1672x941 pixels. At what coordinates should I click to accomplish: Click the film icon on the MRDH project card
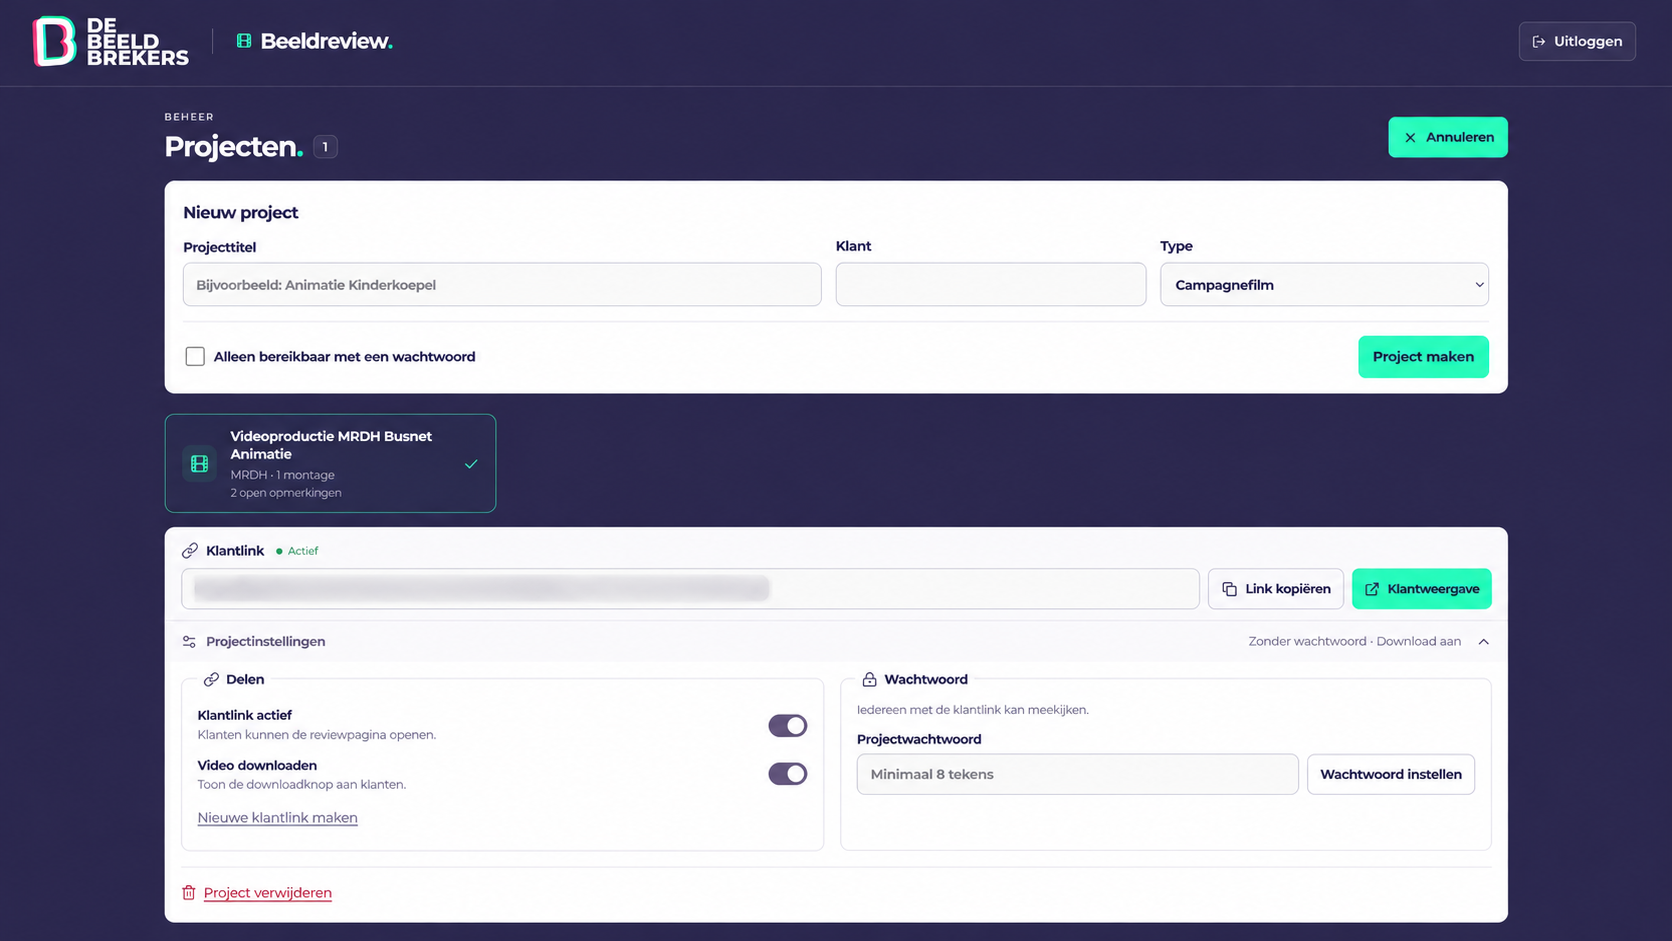(x=200, y=464)
